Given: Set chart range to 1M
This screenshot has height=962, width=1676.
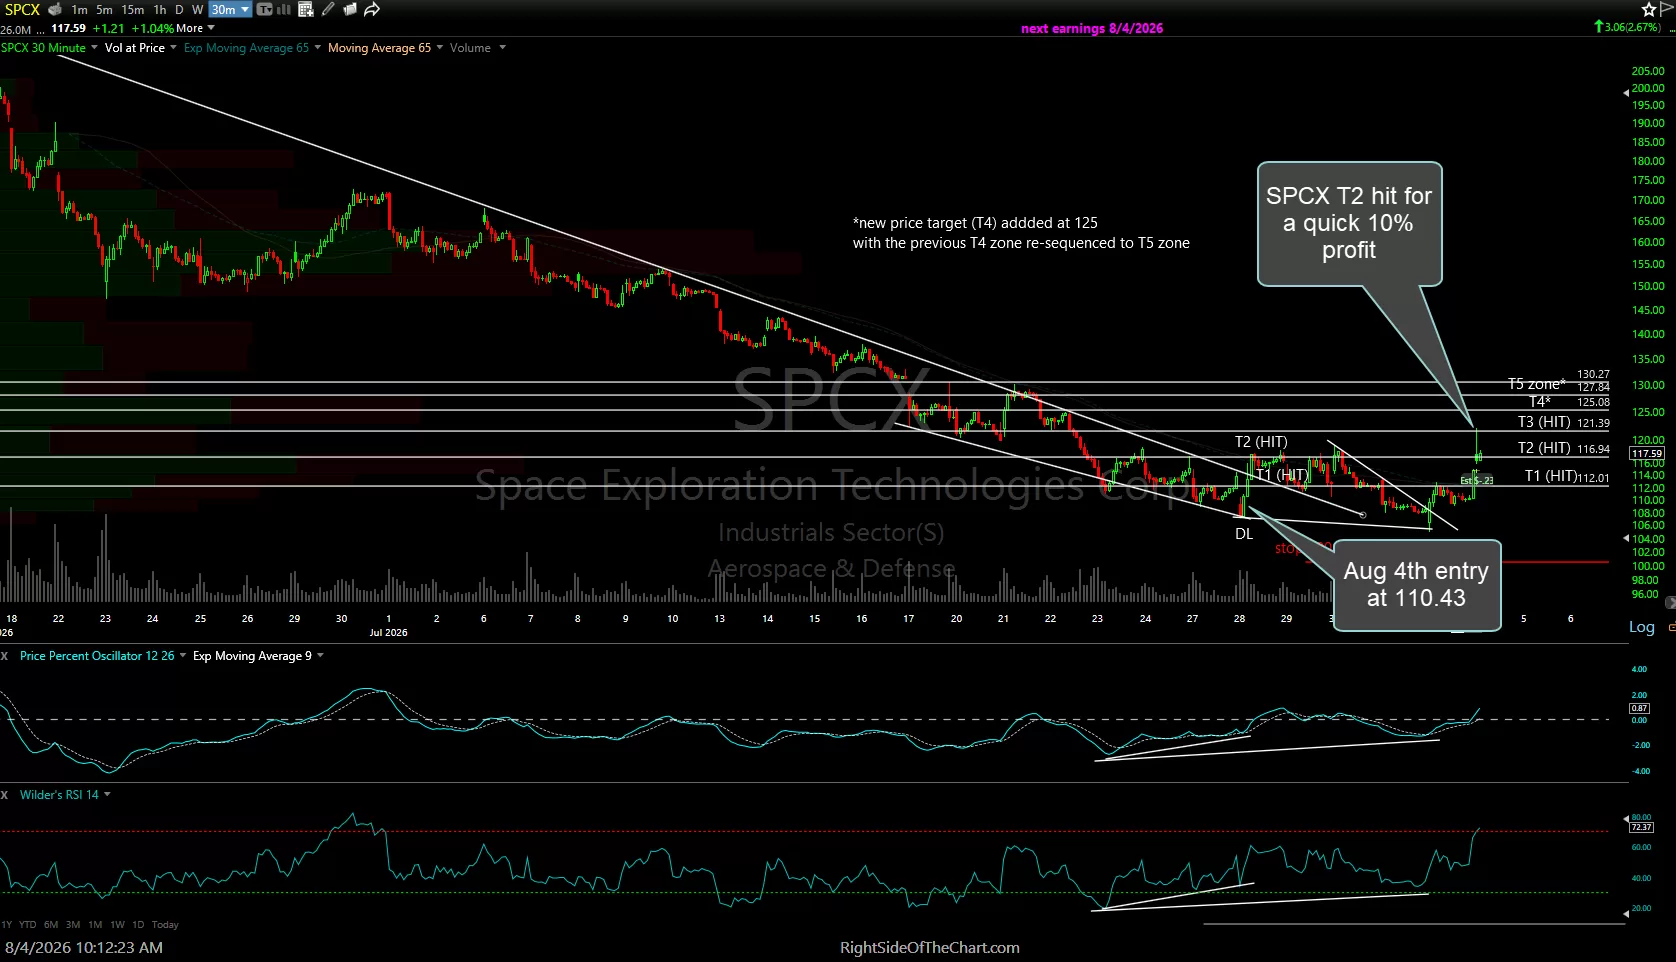Looking at the screenshot, I should [95, 925].
